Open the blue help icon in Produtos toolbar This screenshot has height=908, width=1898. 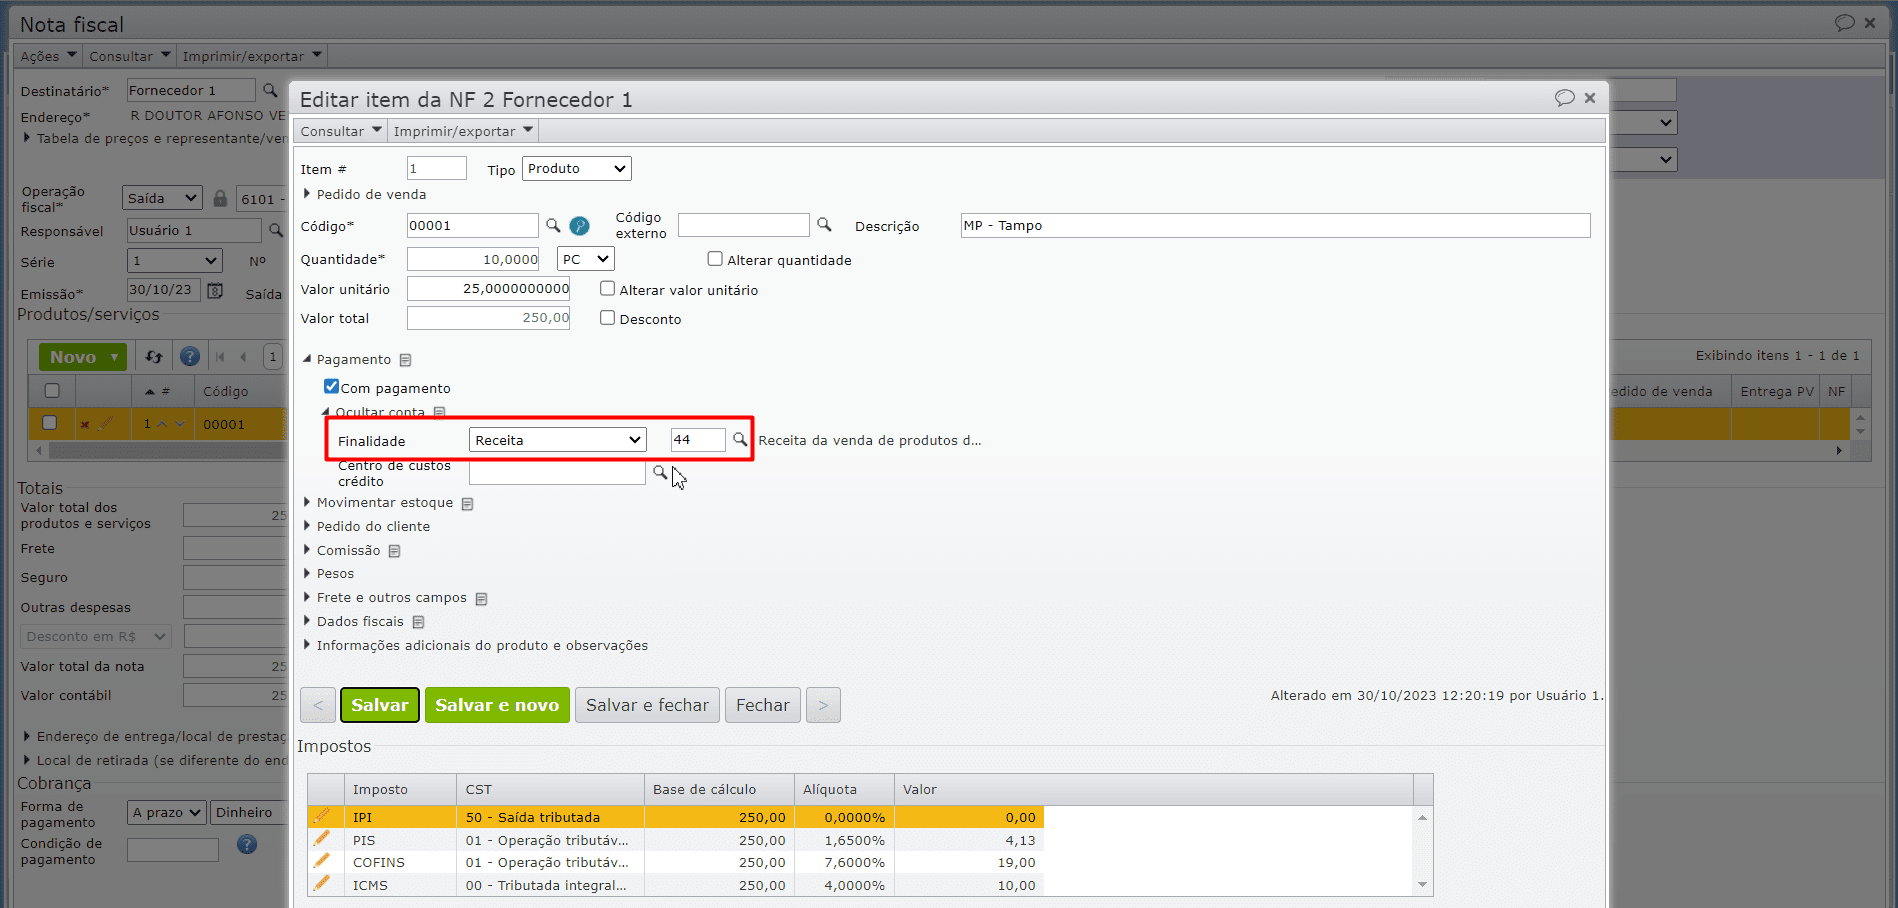click(x=189, y=356)
